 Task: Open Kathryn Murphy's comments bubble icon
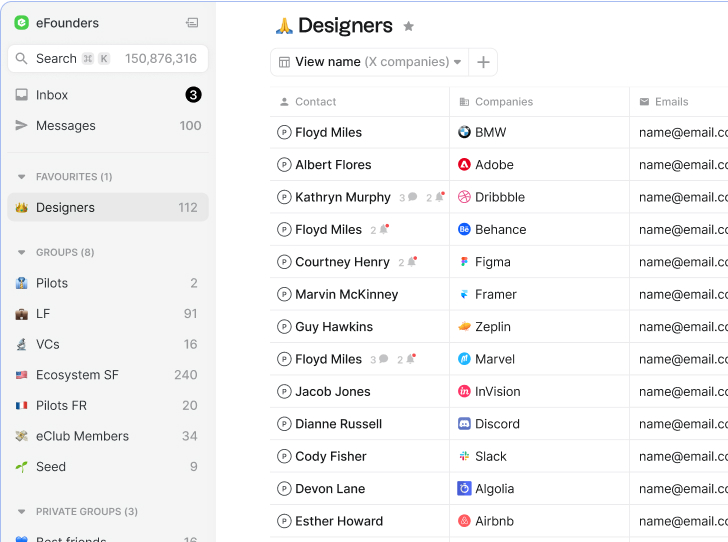(x=412, y=197)
